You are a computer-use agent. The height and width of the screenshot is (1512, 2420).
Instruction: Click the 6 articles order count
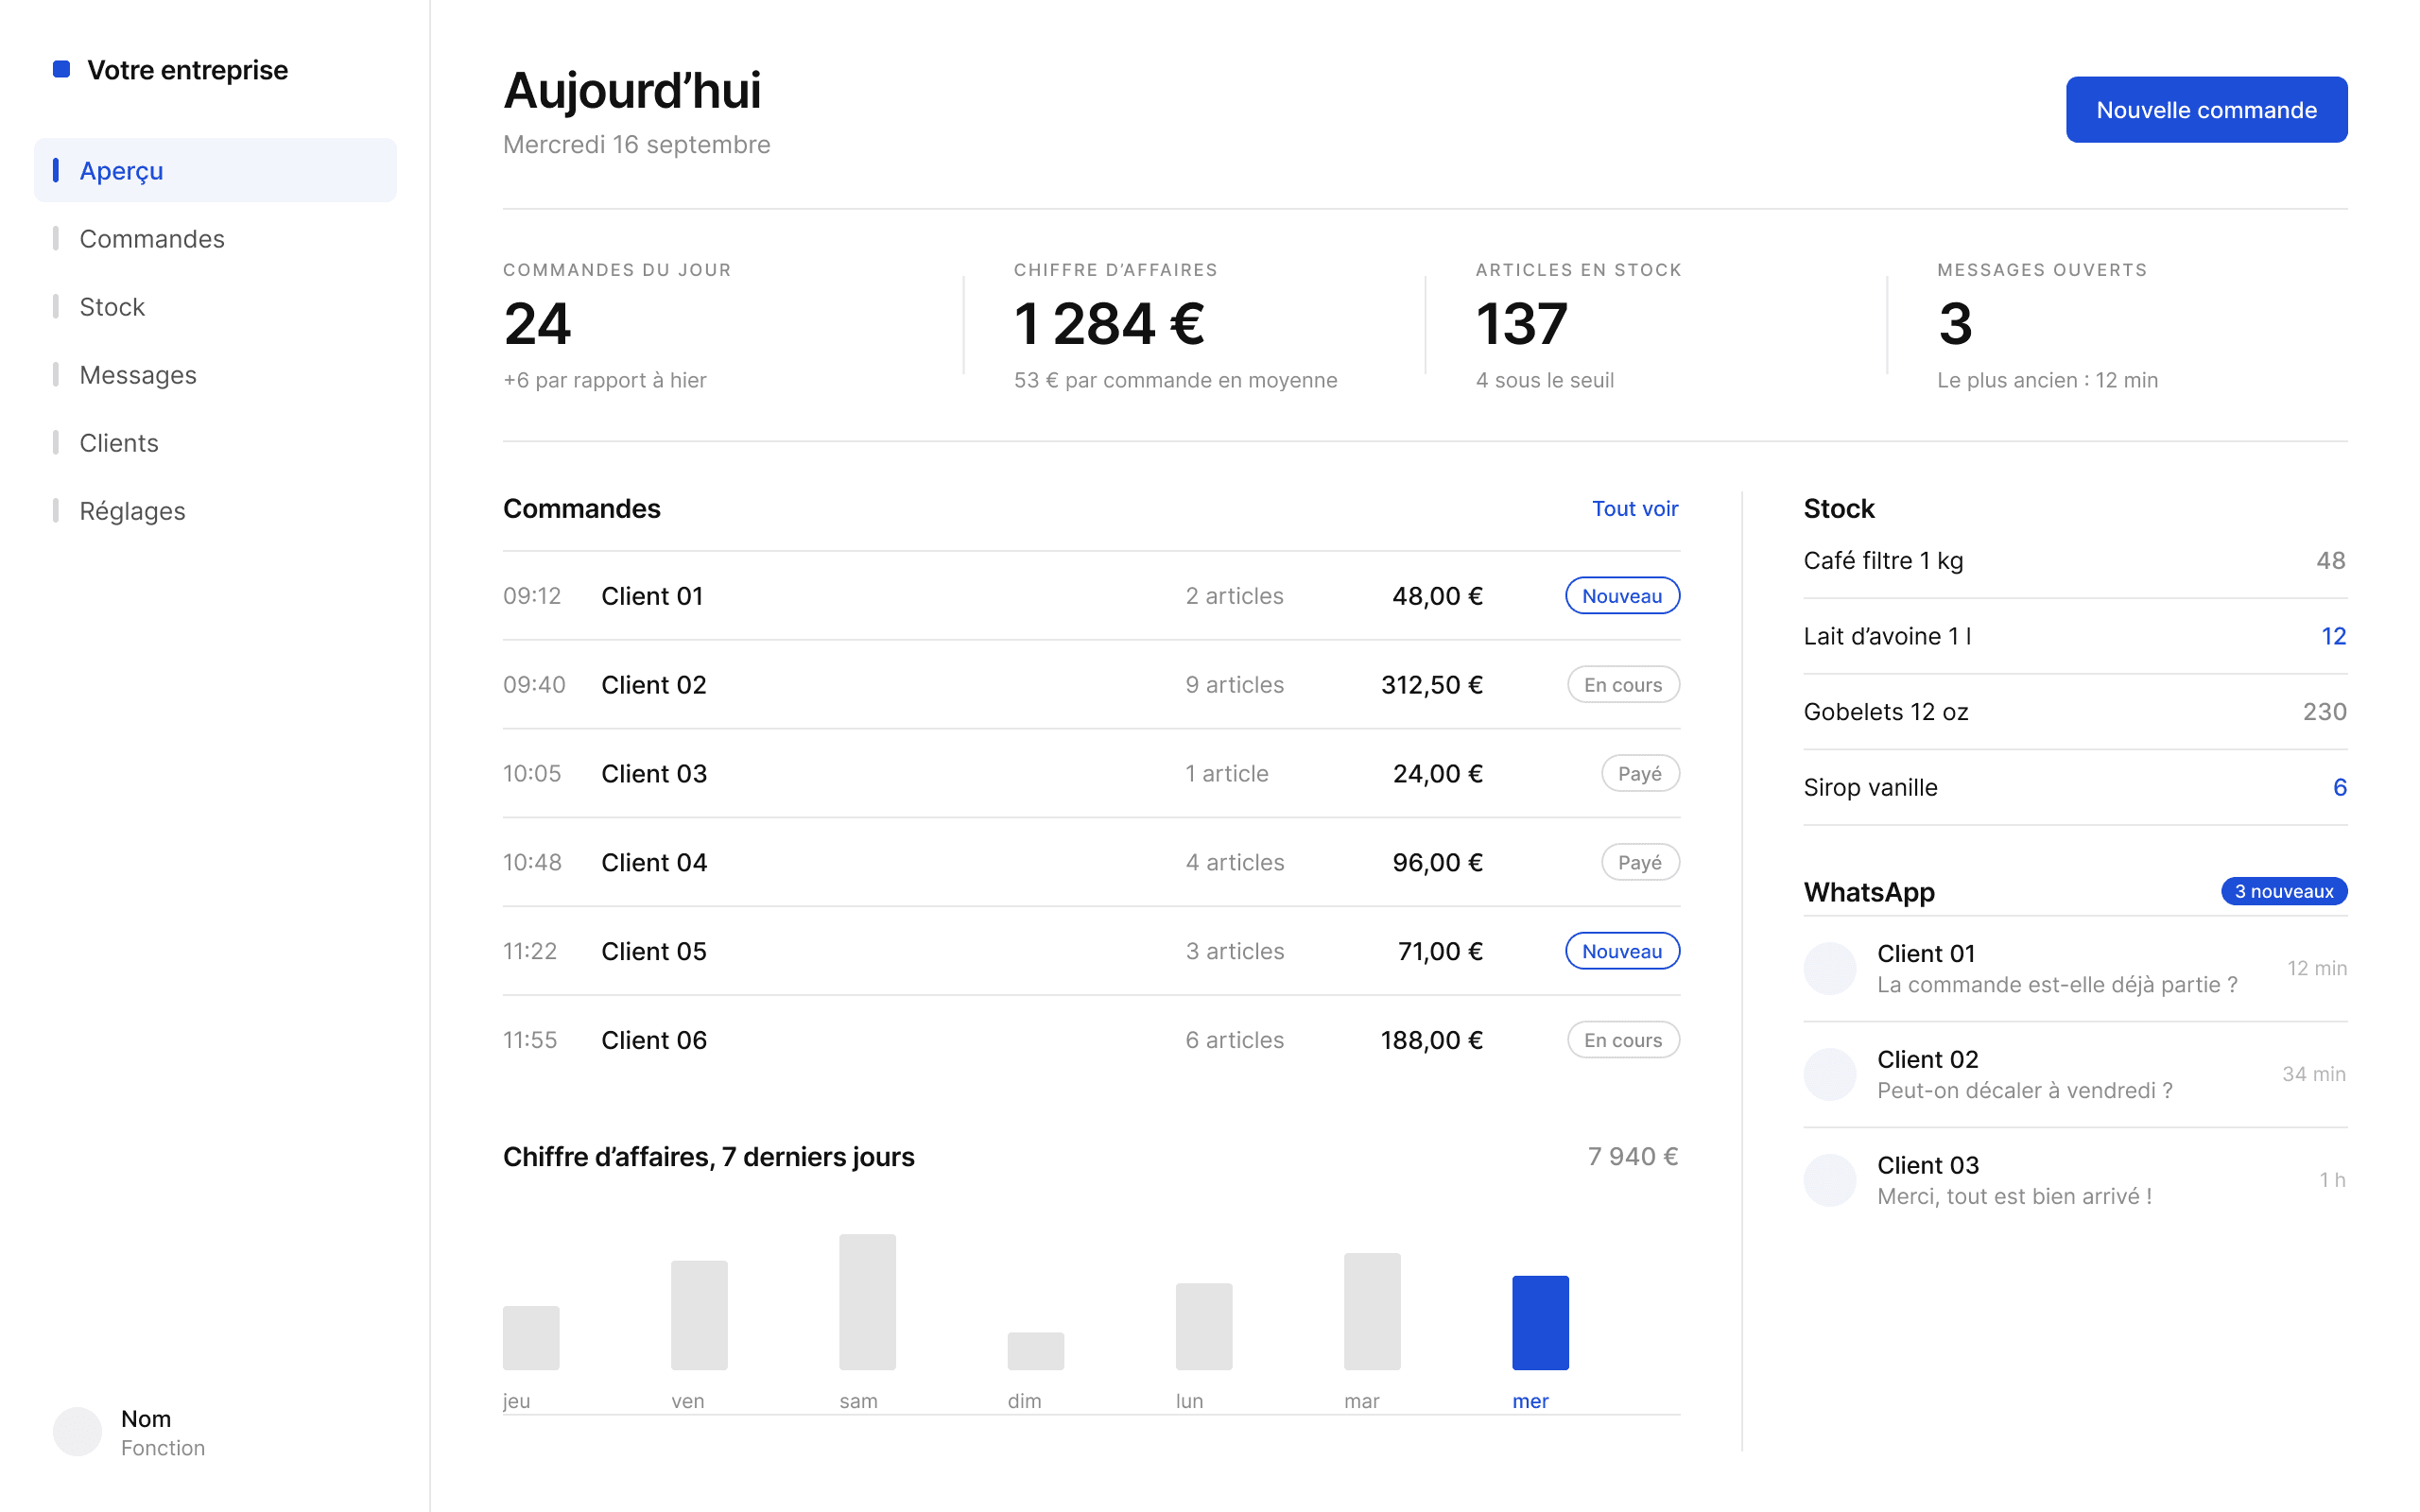tap(1234, 1040)
